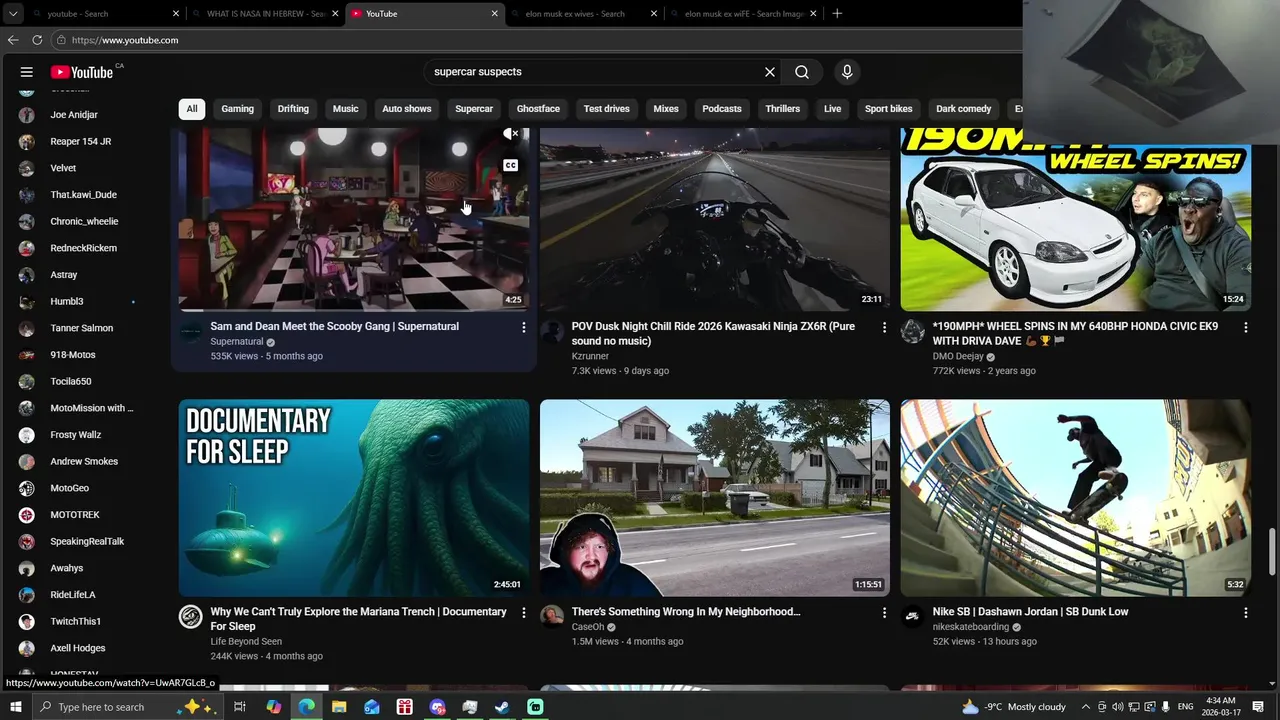This screenshot has height=720, width=1280.
Task: Start voice search with microphone icon
Action: (x=847, y=72)
